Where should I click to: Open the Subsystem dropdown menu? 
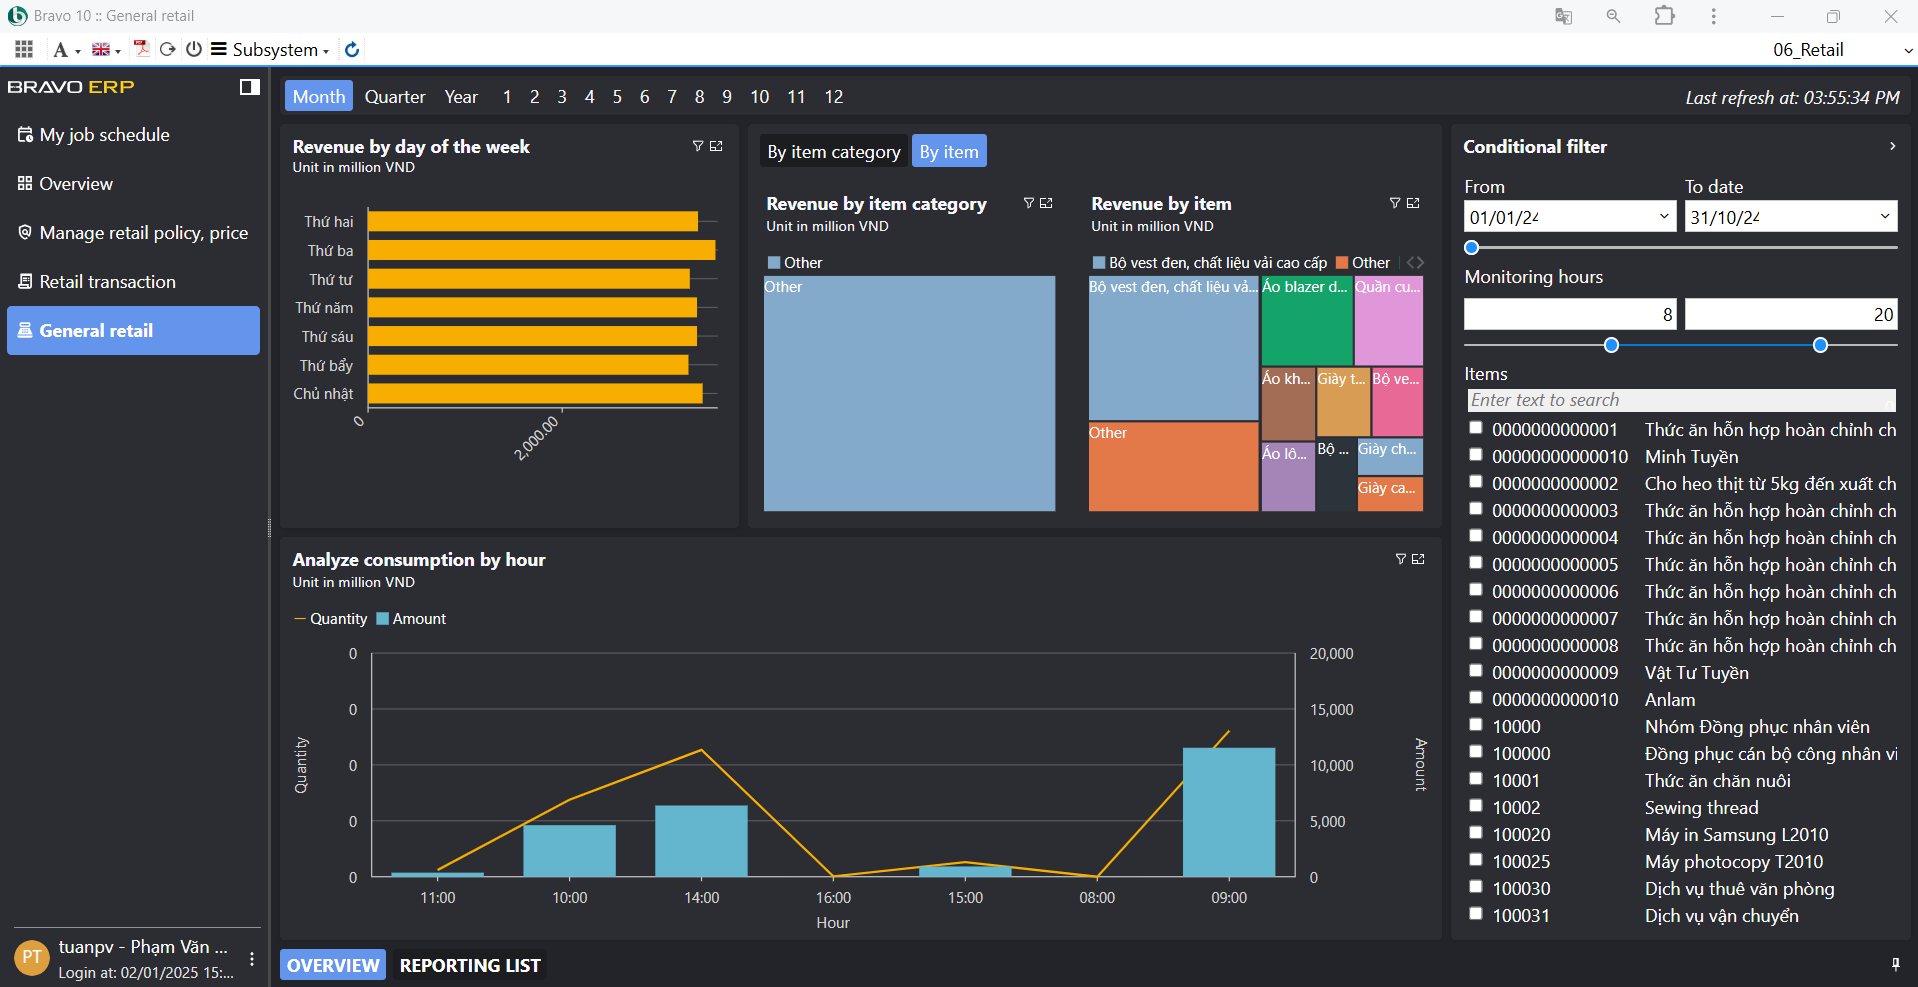pos(271,49)
